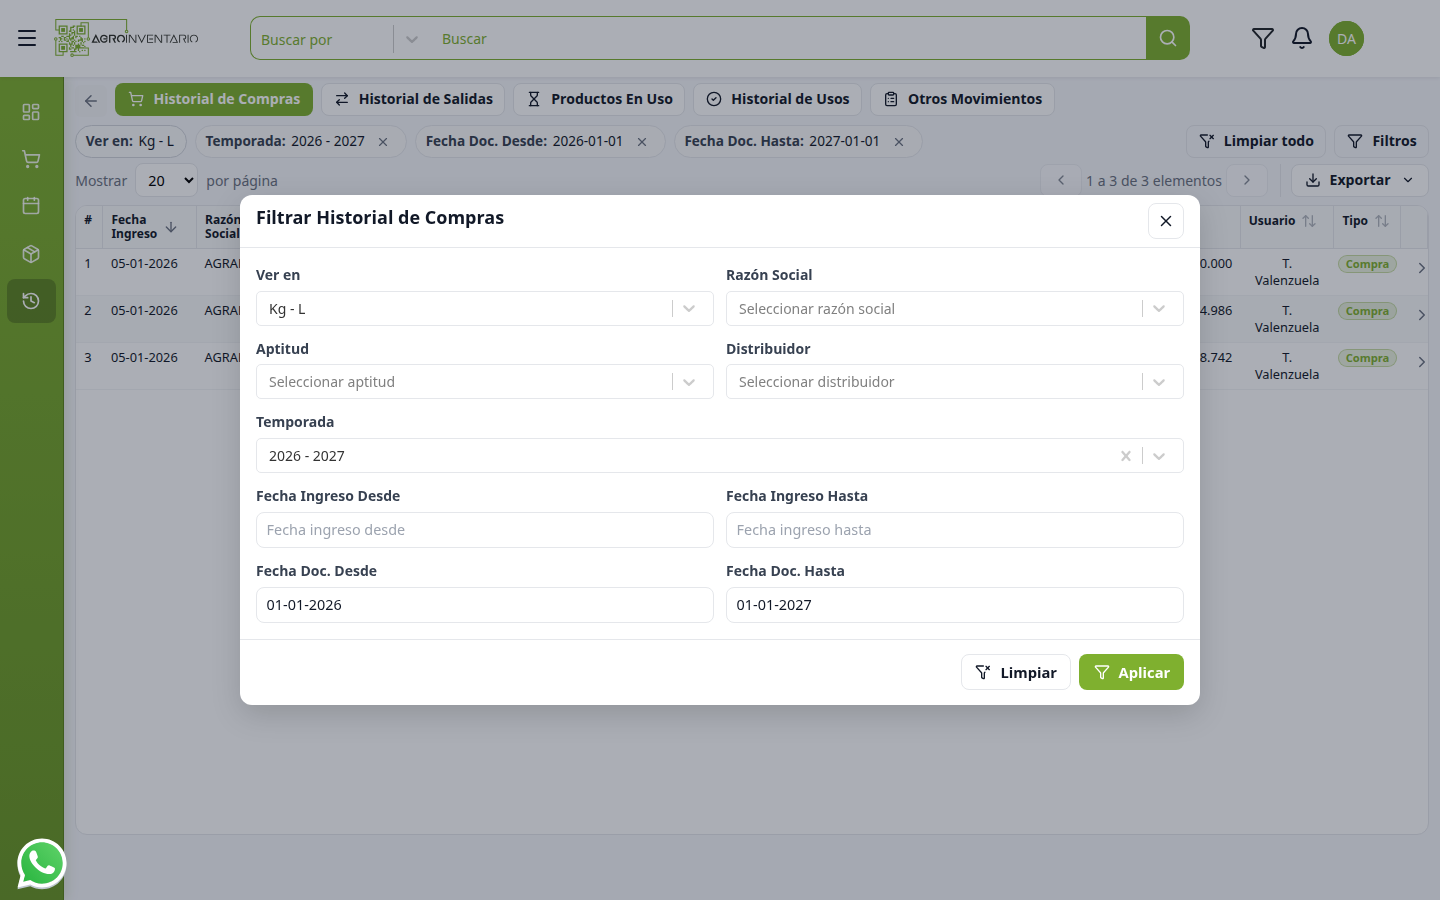Screen dimensions: 1440x900
Task: Expand the Distribuidor dropdown
Action: [1159, 382]
